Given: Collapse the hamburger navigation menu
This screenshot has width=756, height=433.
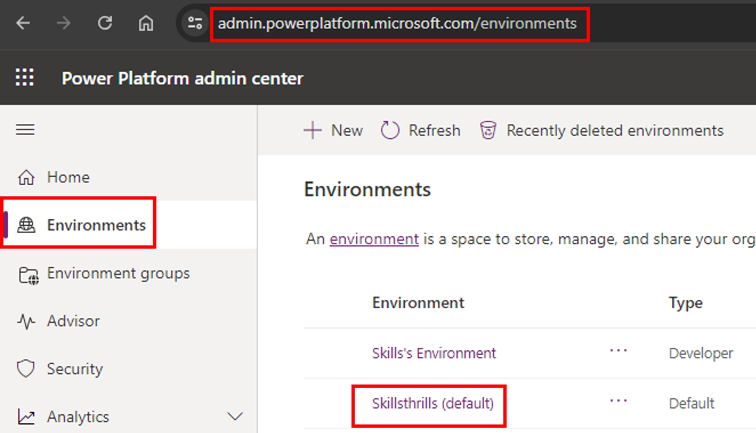Looking at the screenshot, I should click(25, 130).
